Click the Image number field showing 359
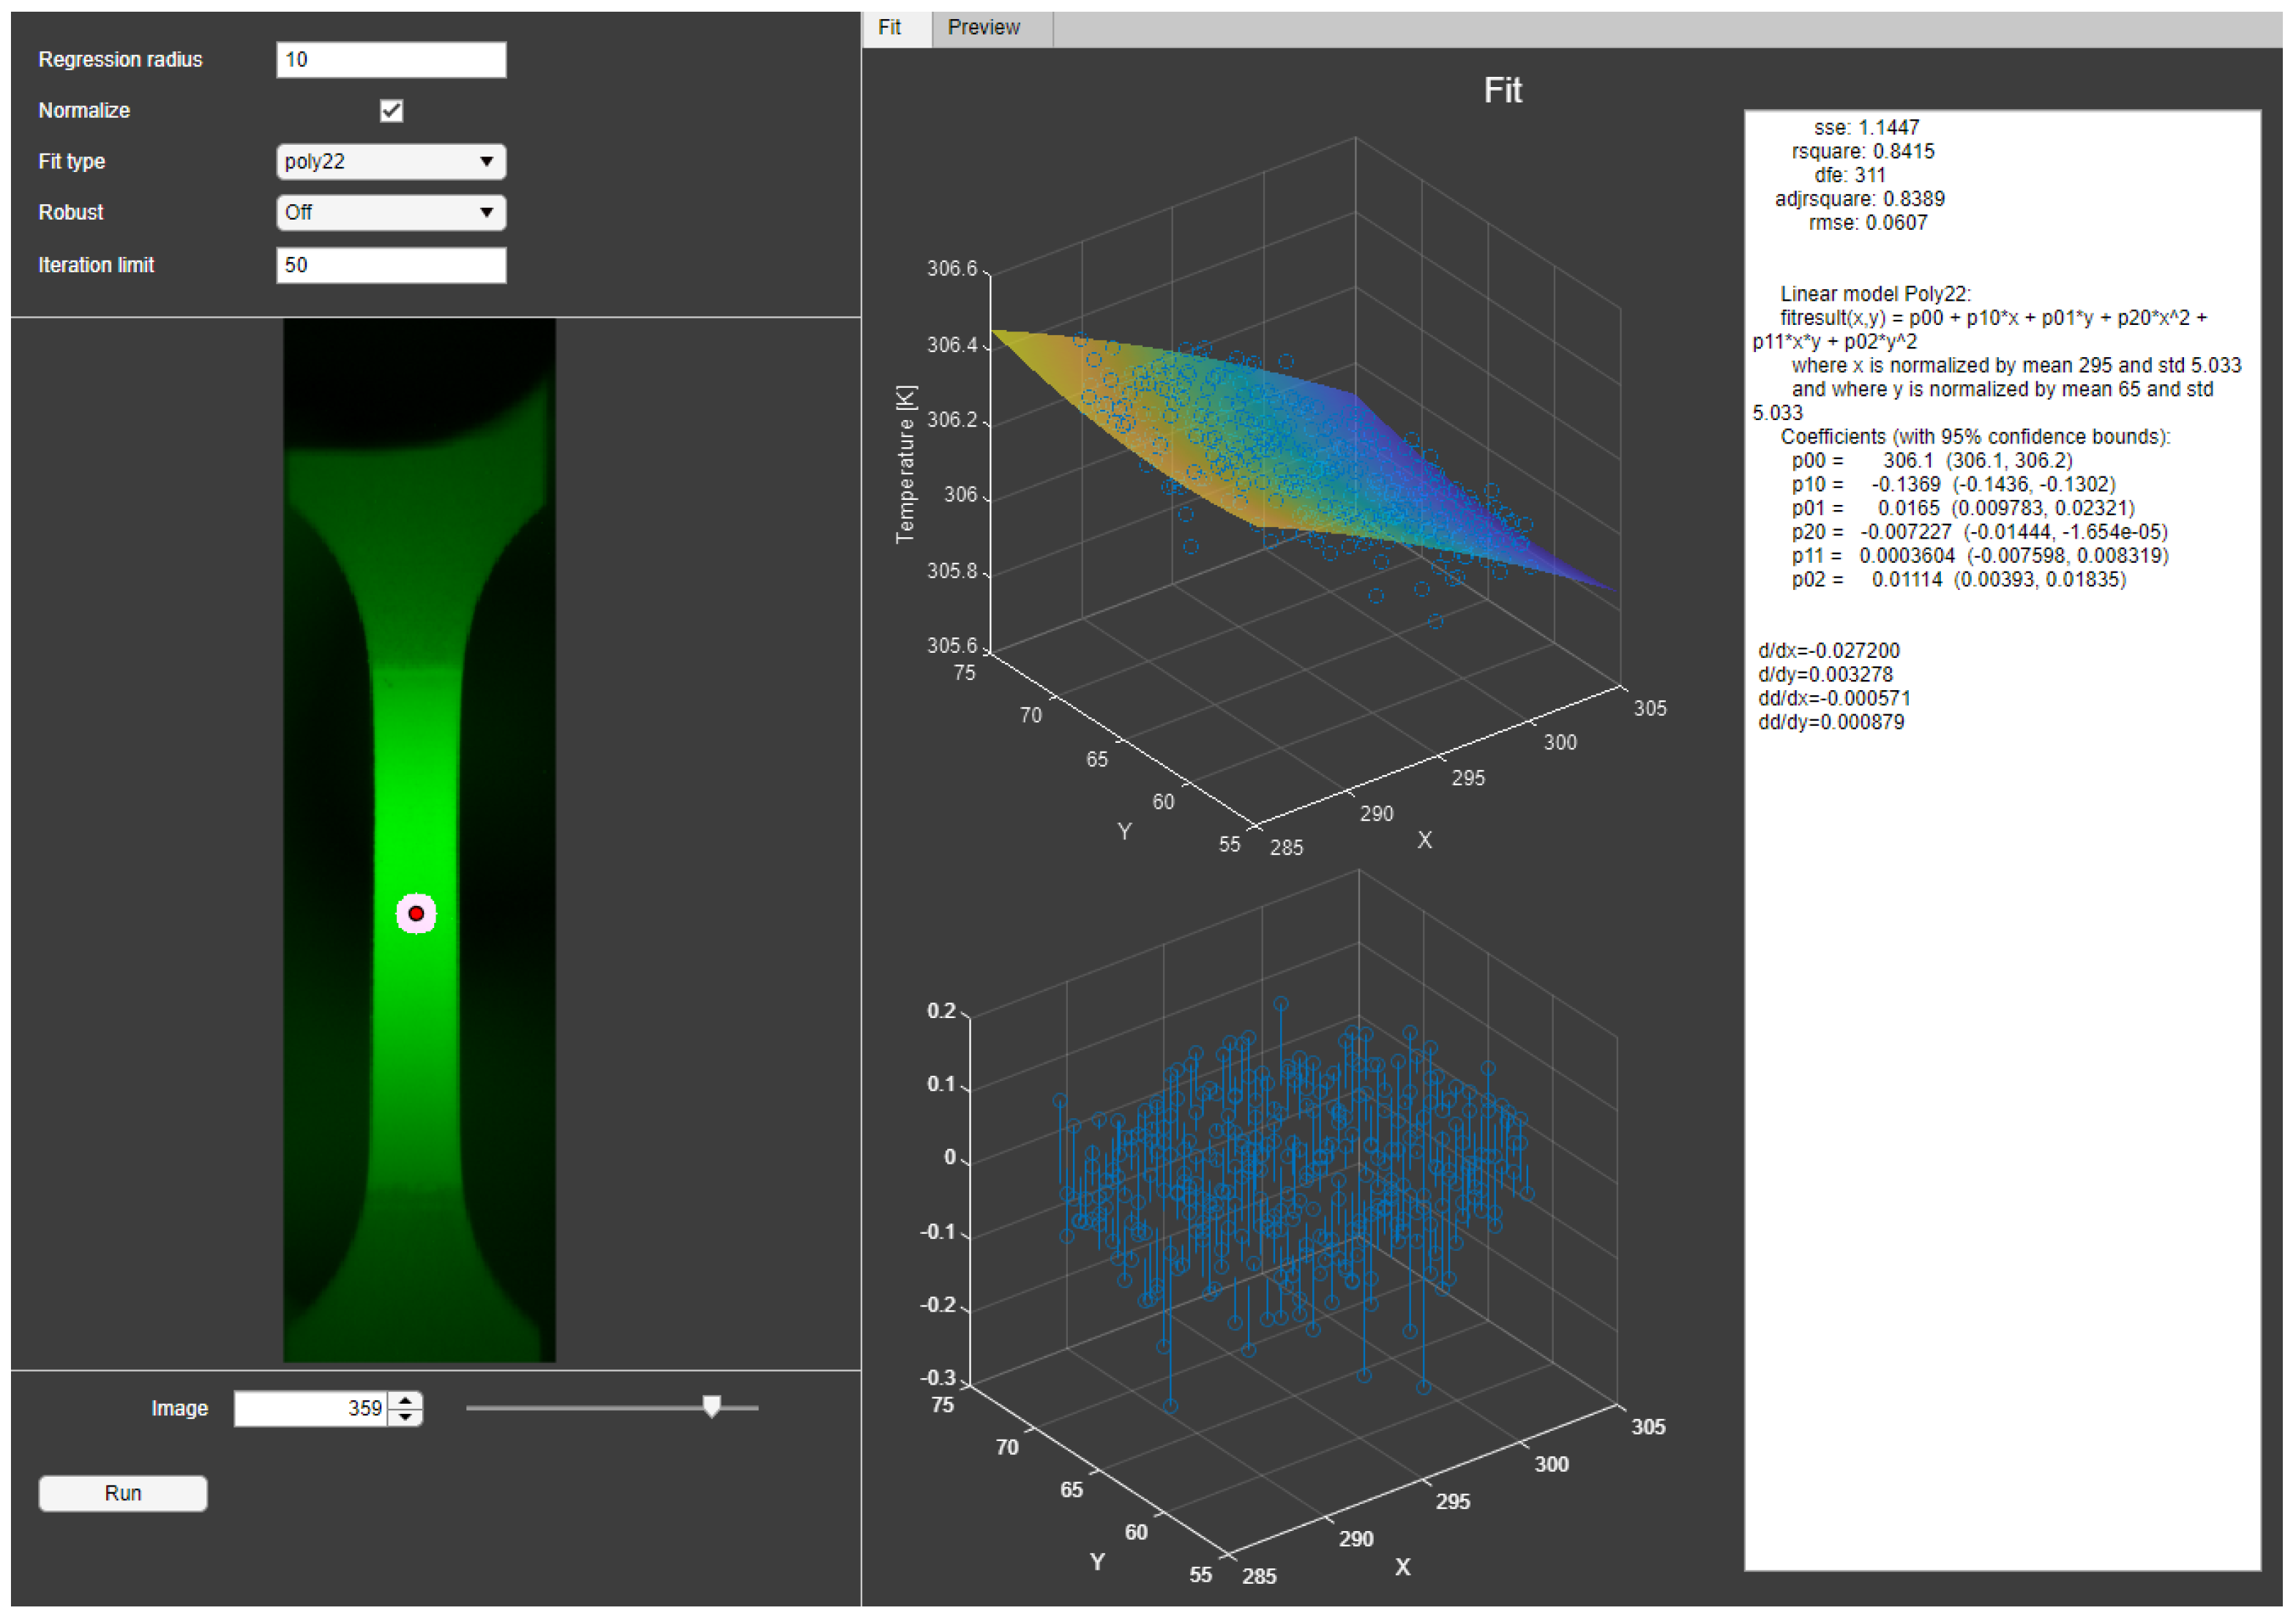 (312, 1408)
